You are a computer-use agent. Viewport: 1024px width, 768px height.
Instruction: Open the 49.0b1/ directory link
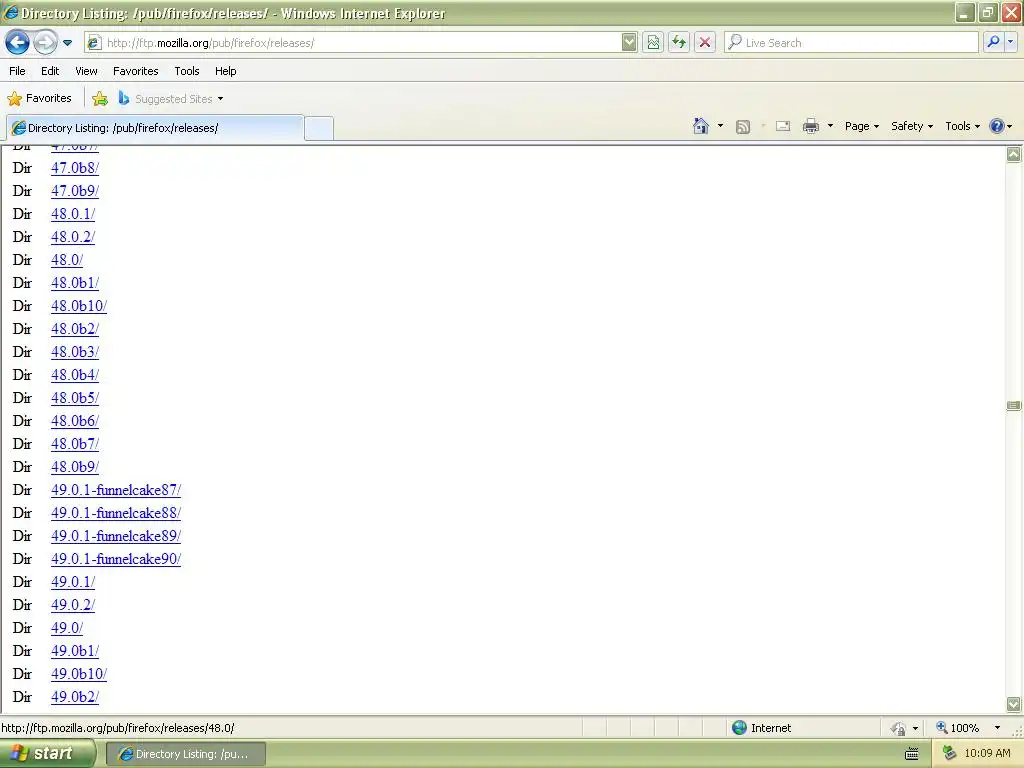[x=75, y=651]
